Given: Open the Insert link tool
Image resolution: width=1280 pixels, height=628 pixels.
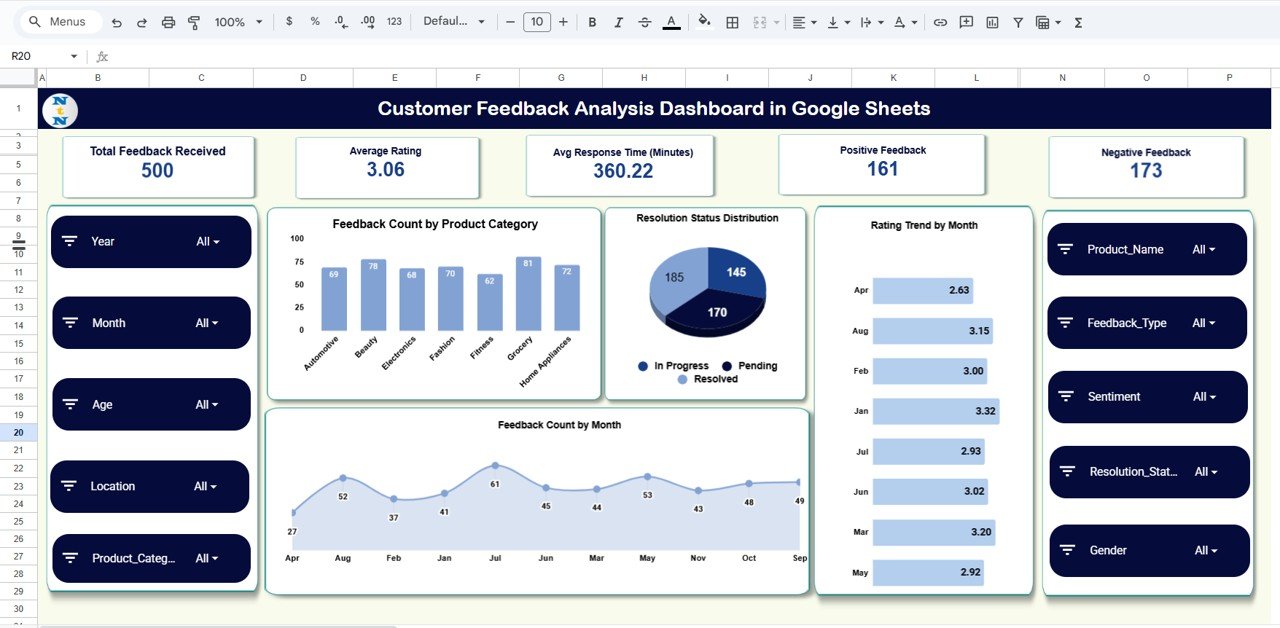Looking at the screenshot, I should (x=939, y=20).
